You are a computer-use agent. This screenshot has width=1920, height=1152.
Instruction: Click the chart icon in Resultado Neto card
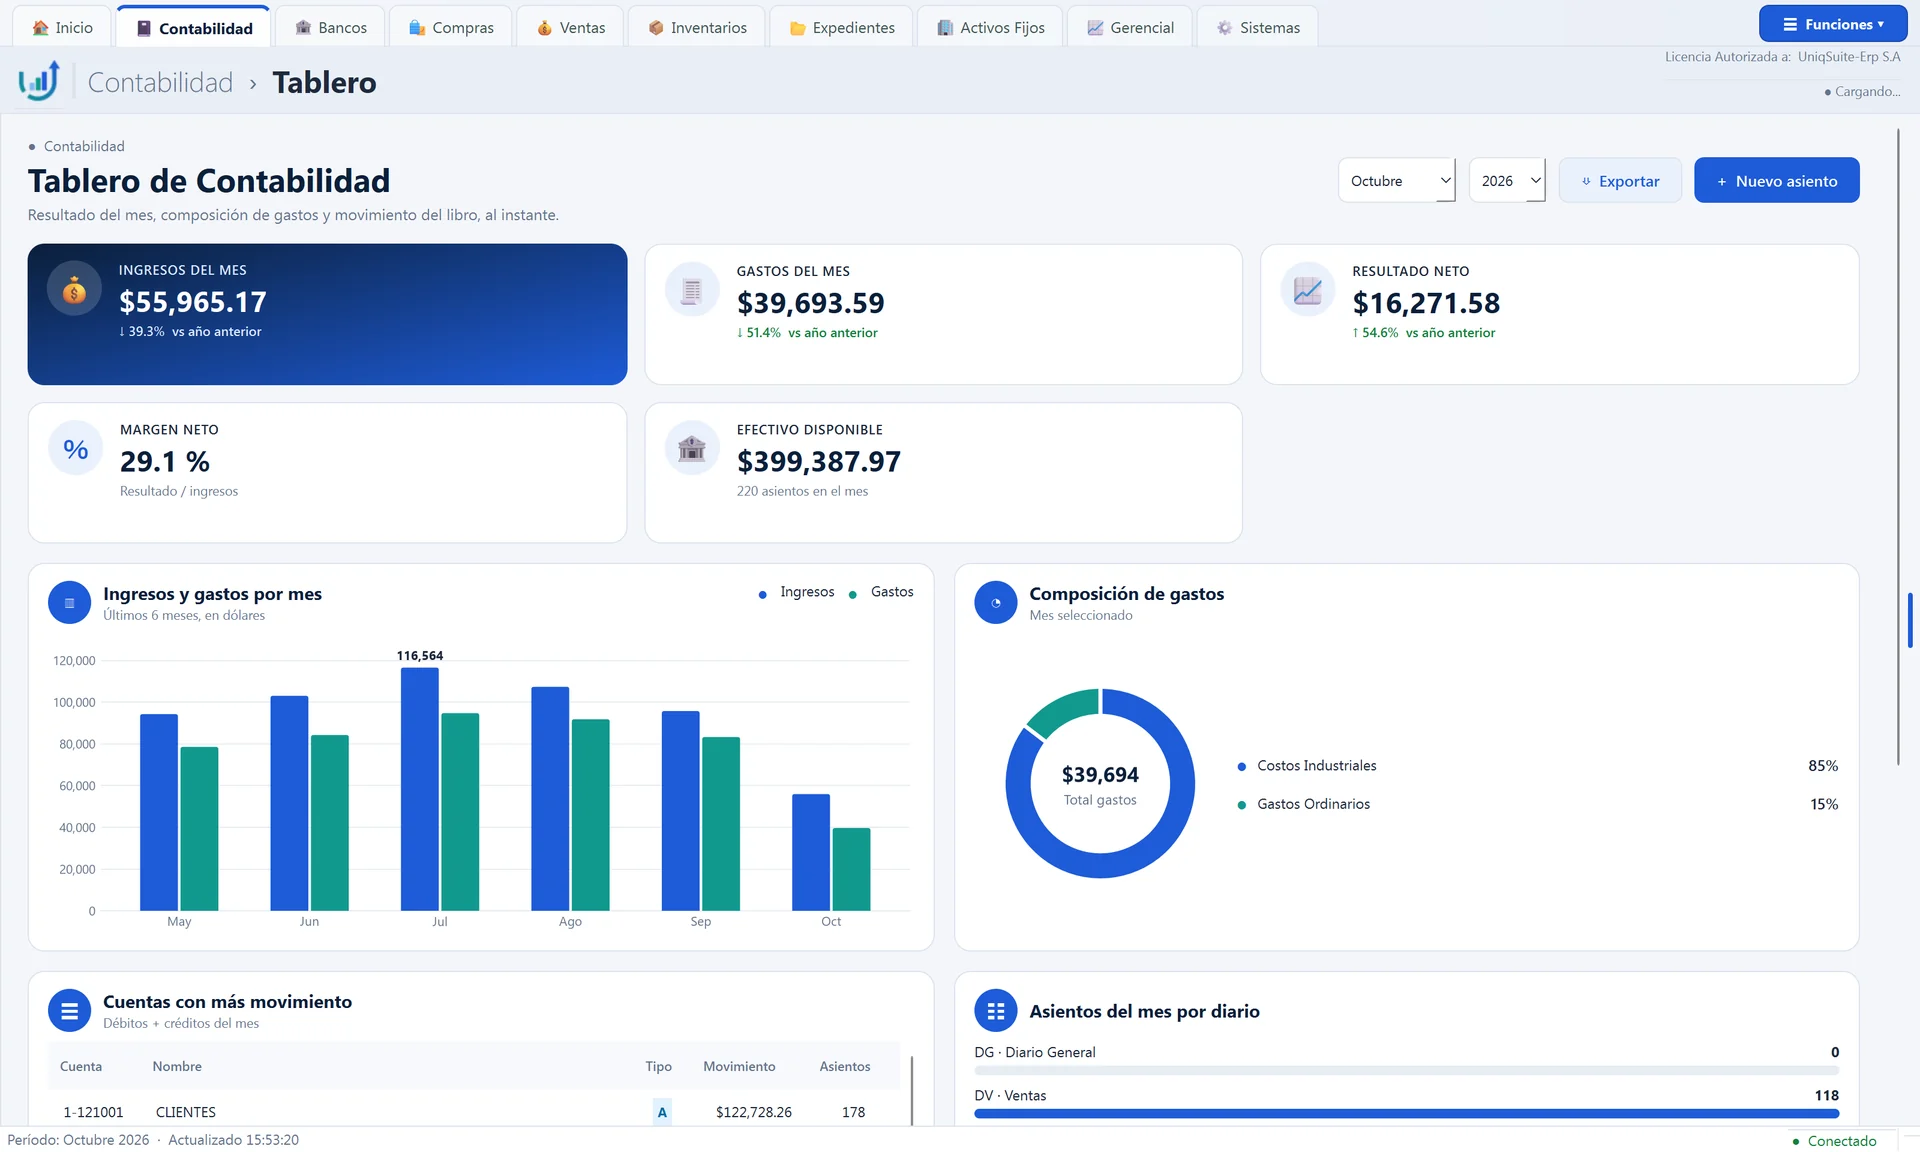click(1307, 290)
